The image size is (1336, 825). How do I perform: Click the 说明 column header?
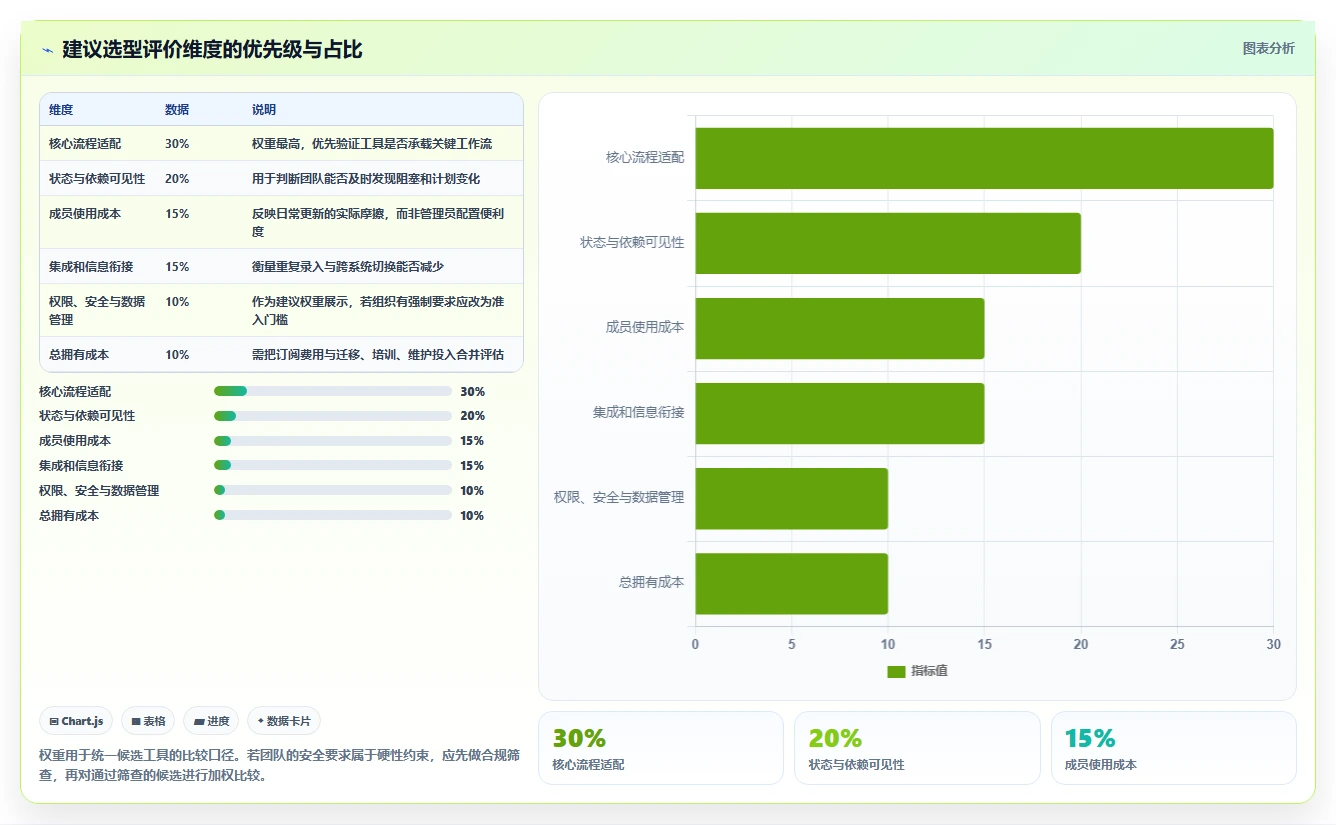[x=264, y=110]
